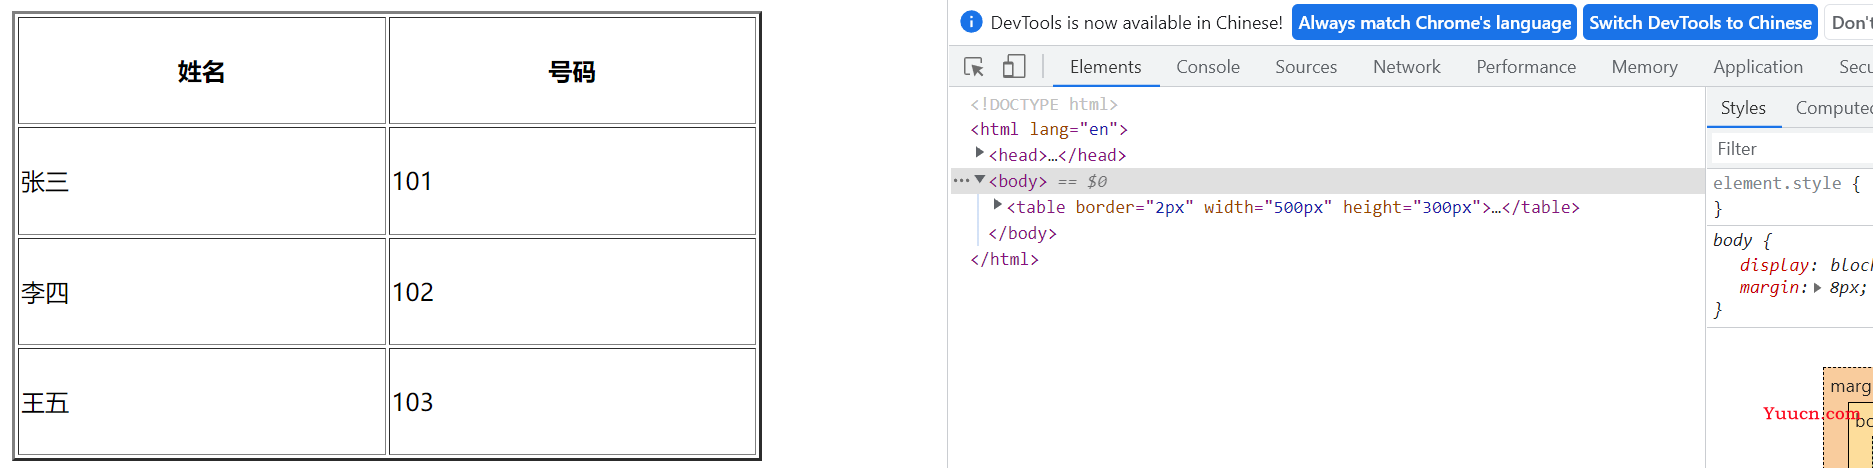Expand the head element node
This screenshot has height=468, width=1873.
pyautogui.click(x=980, y=153)
